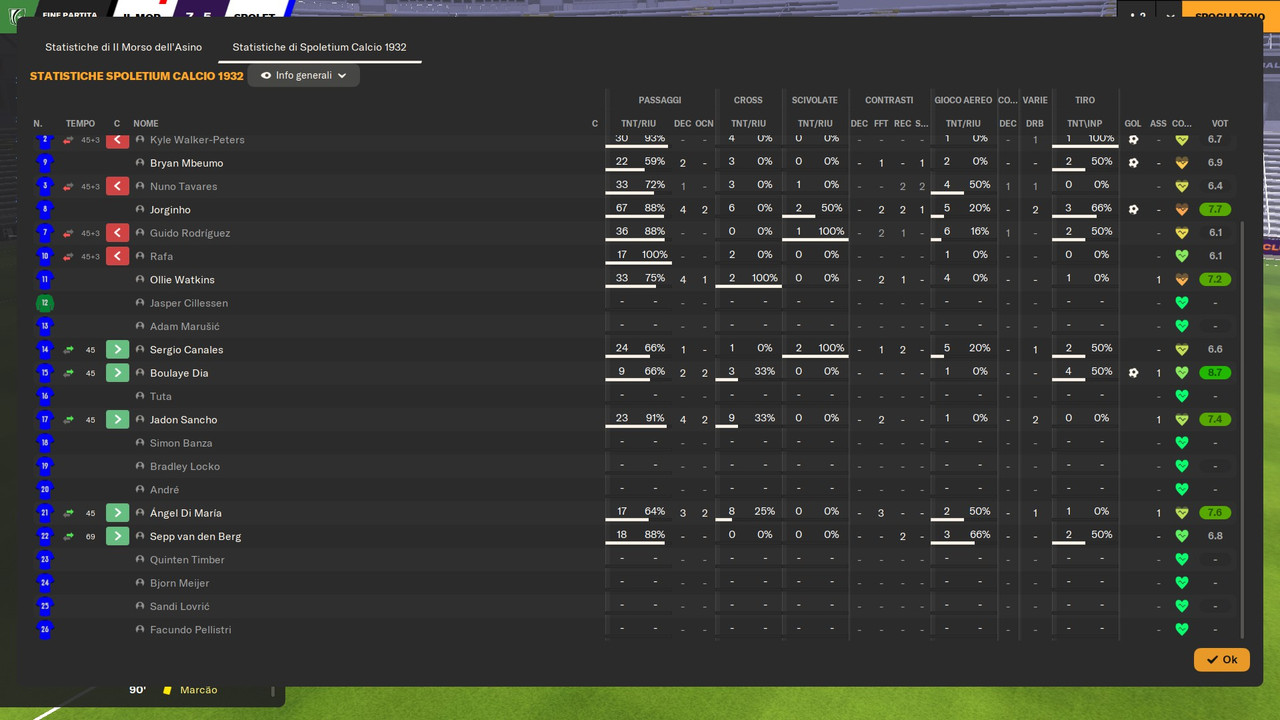Image resolution: width=1280 pixels, height=720 pixels.
Task: Click substituted-on arrow icon for Ángel Di María
Action: coord(117,513)
